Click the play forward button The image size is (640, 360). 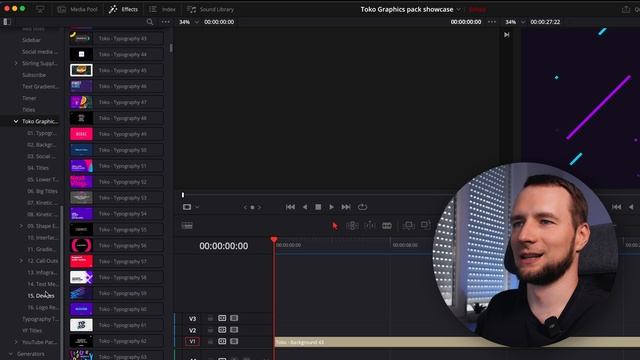[331, 207]
